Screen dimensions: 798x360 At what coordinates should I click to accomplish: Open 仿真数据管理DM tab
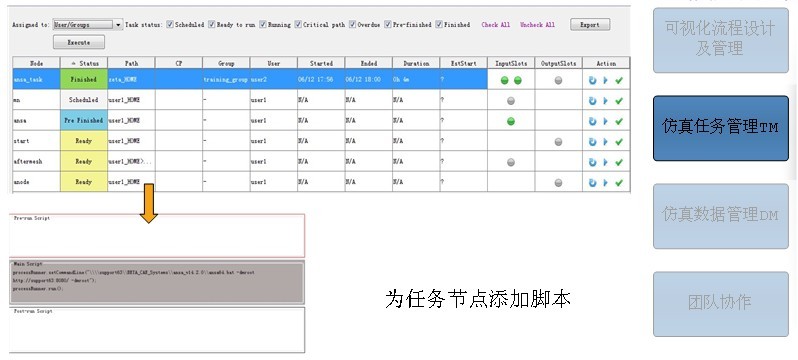[x=721, y=216]
